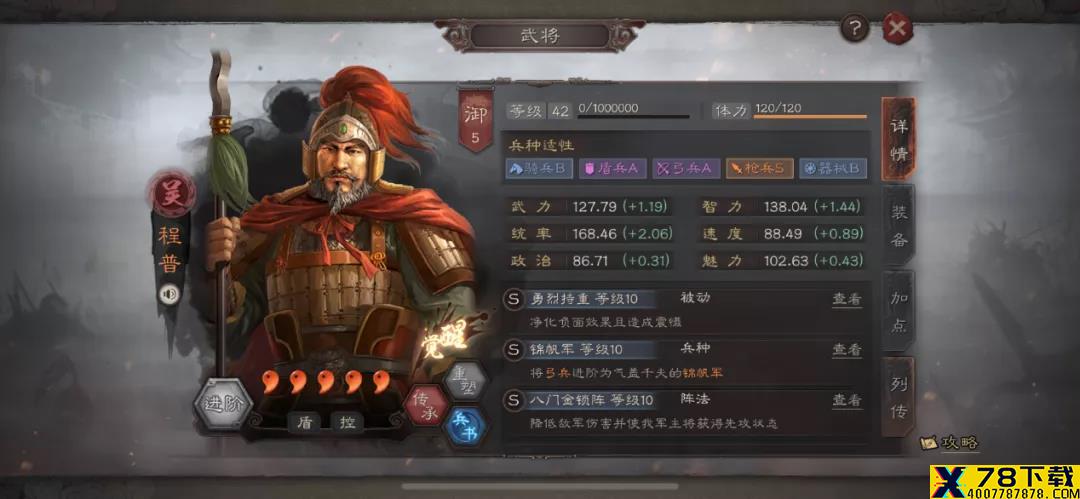The width and height of the screenshot is (1080, 499).
Task: Play Cheng Pu's voice speaker icon
Action: click(169, 294)
